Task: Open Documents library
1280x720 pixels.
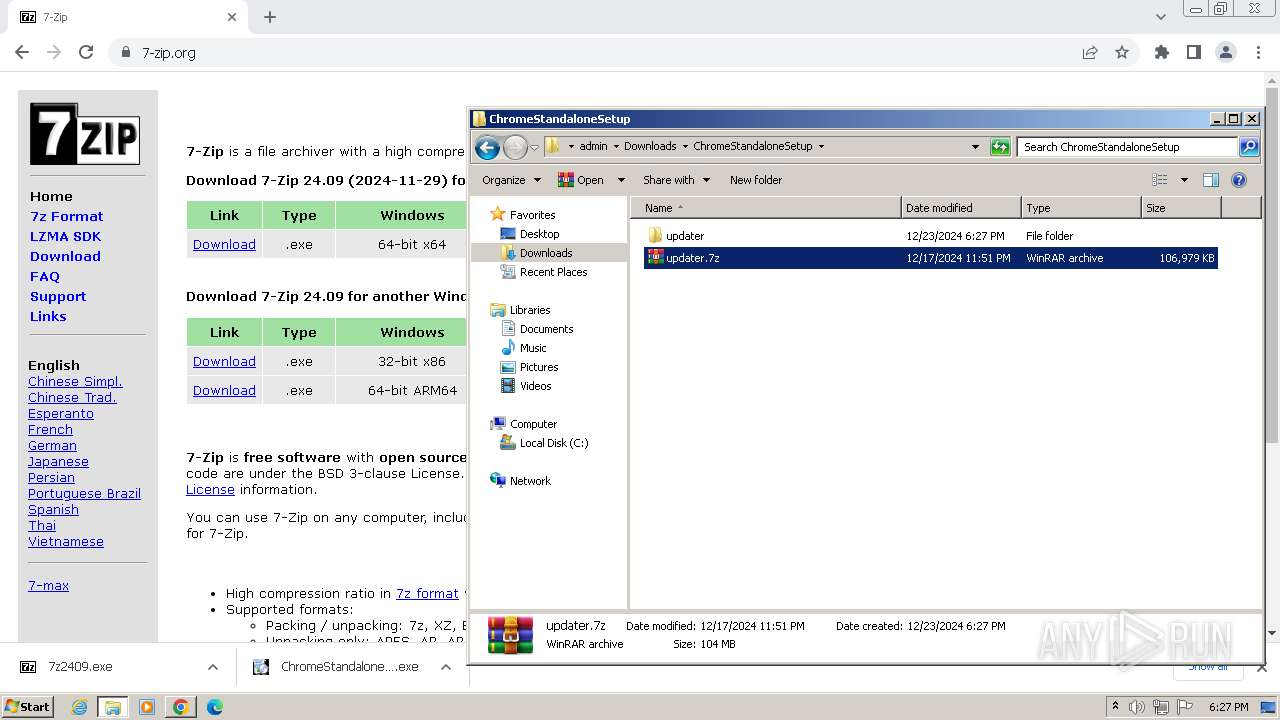Action: coord(546,329)
